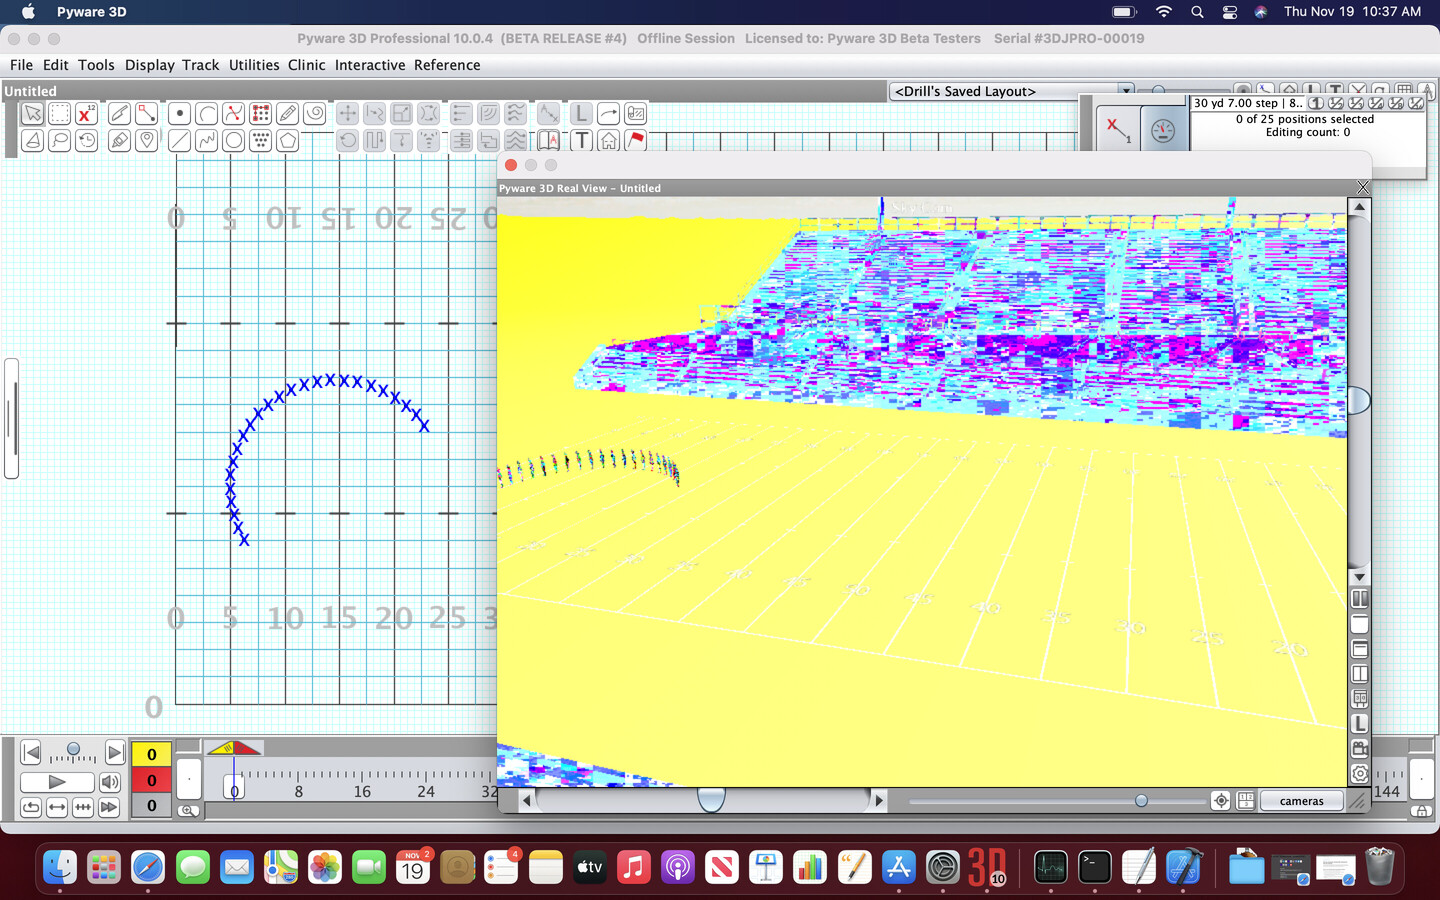Select the arrow Selection tool
Screen dimensions: 1440x900
click(x=32, y=113)
